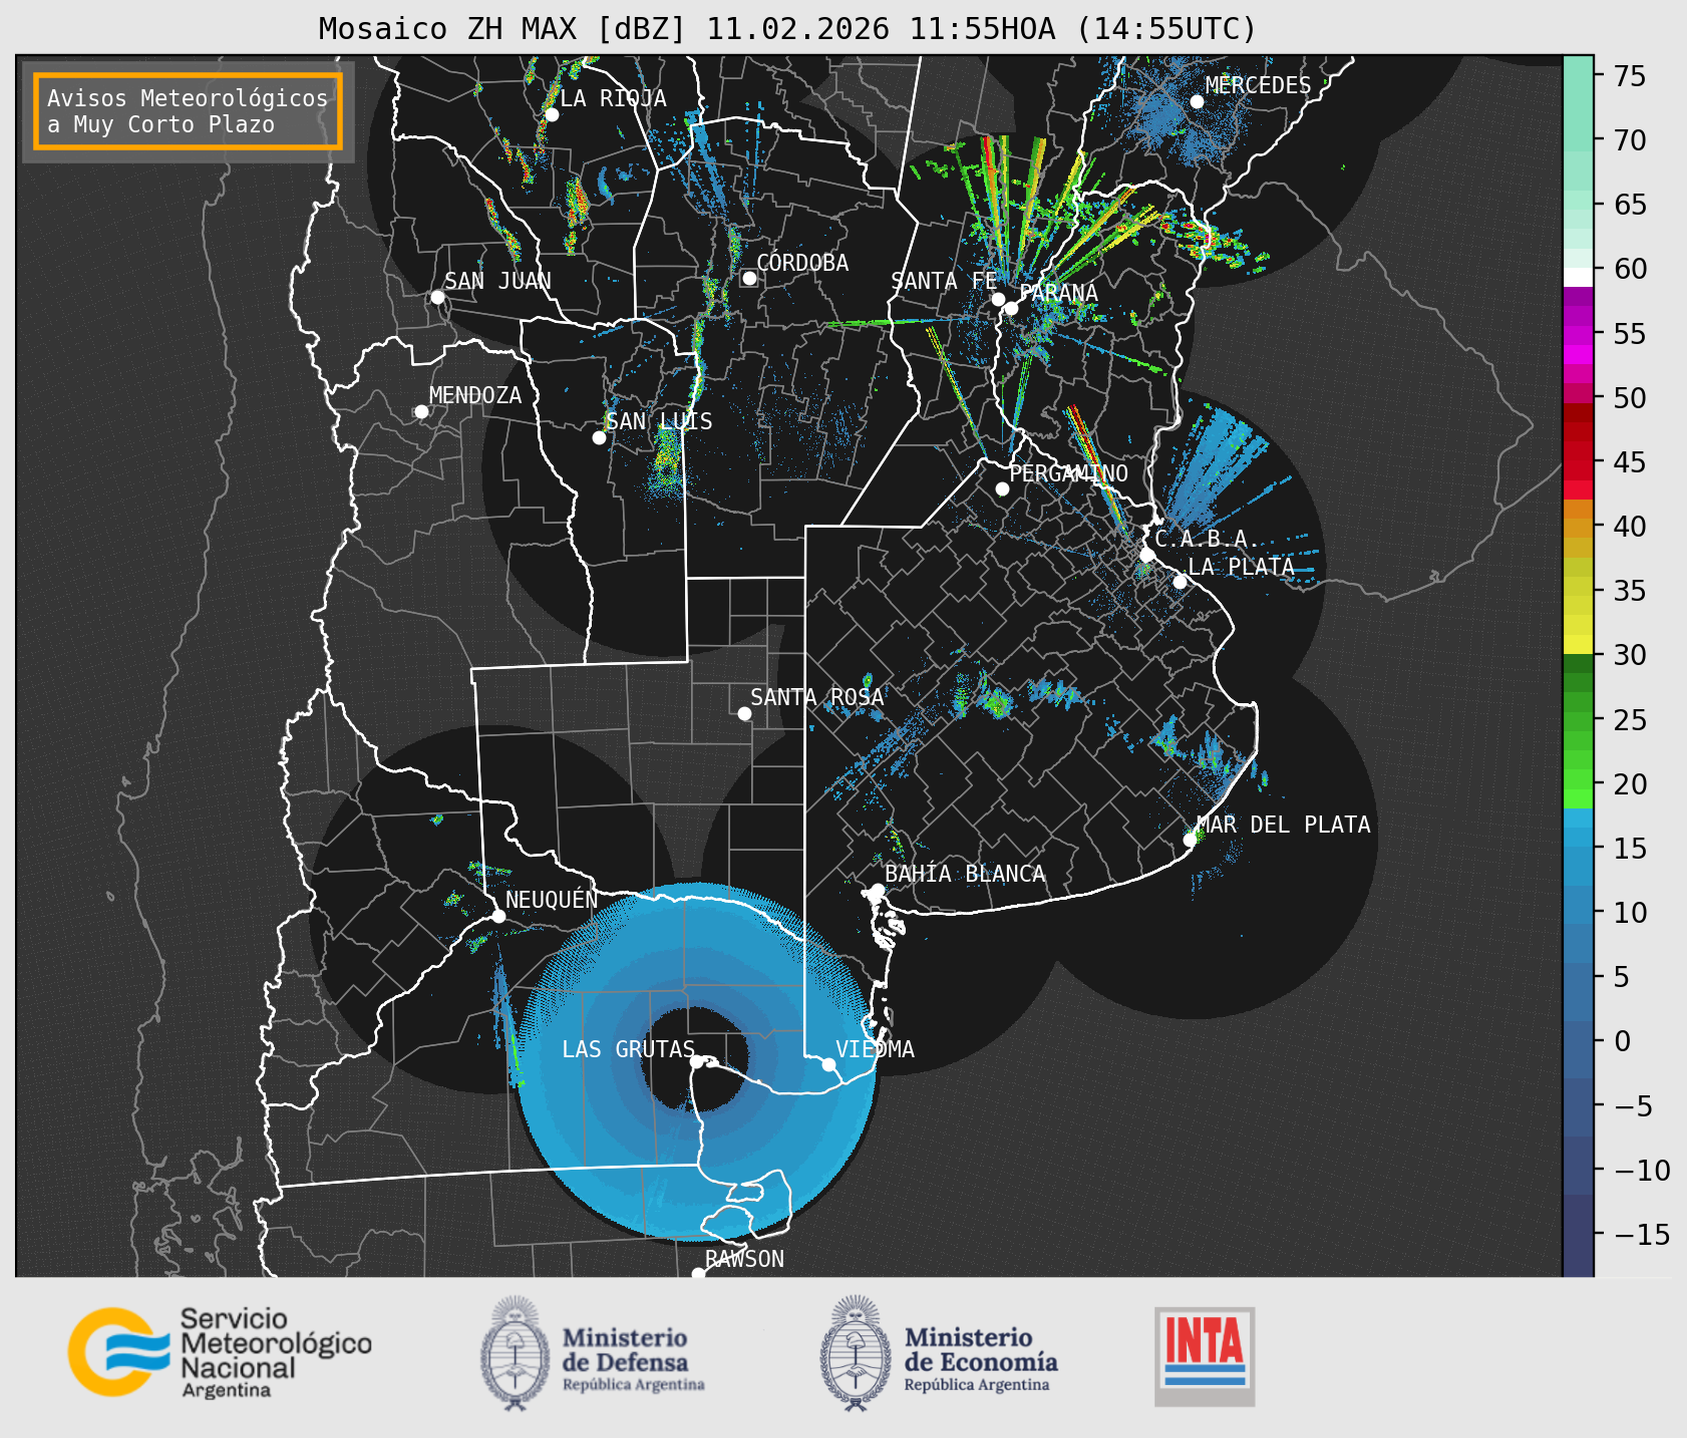This screenshot has height=1438, width=1687.
Task: Click the Ministerio de Defensa crest
Action: (515, 1354)
